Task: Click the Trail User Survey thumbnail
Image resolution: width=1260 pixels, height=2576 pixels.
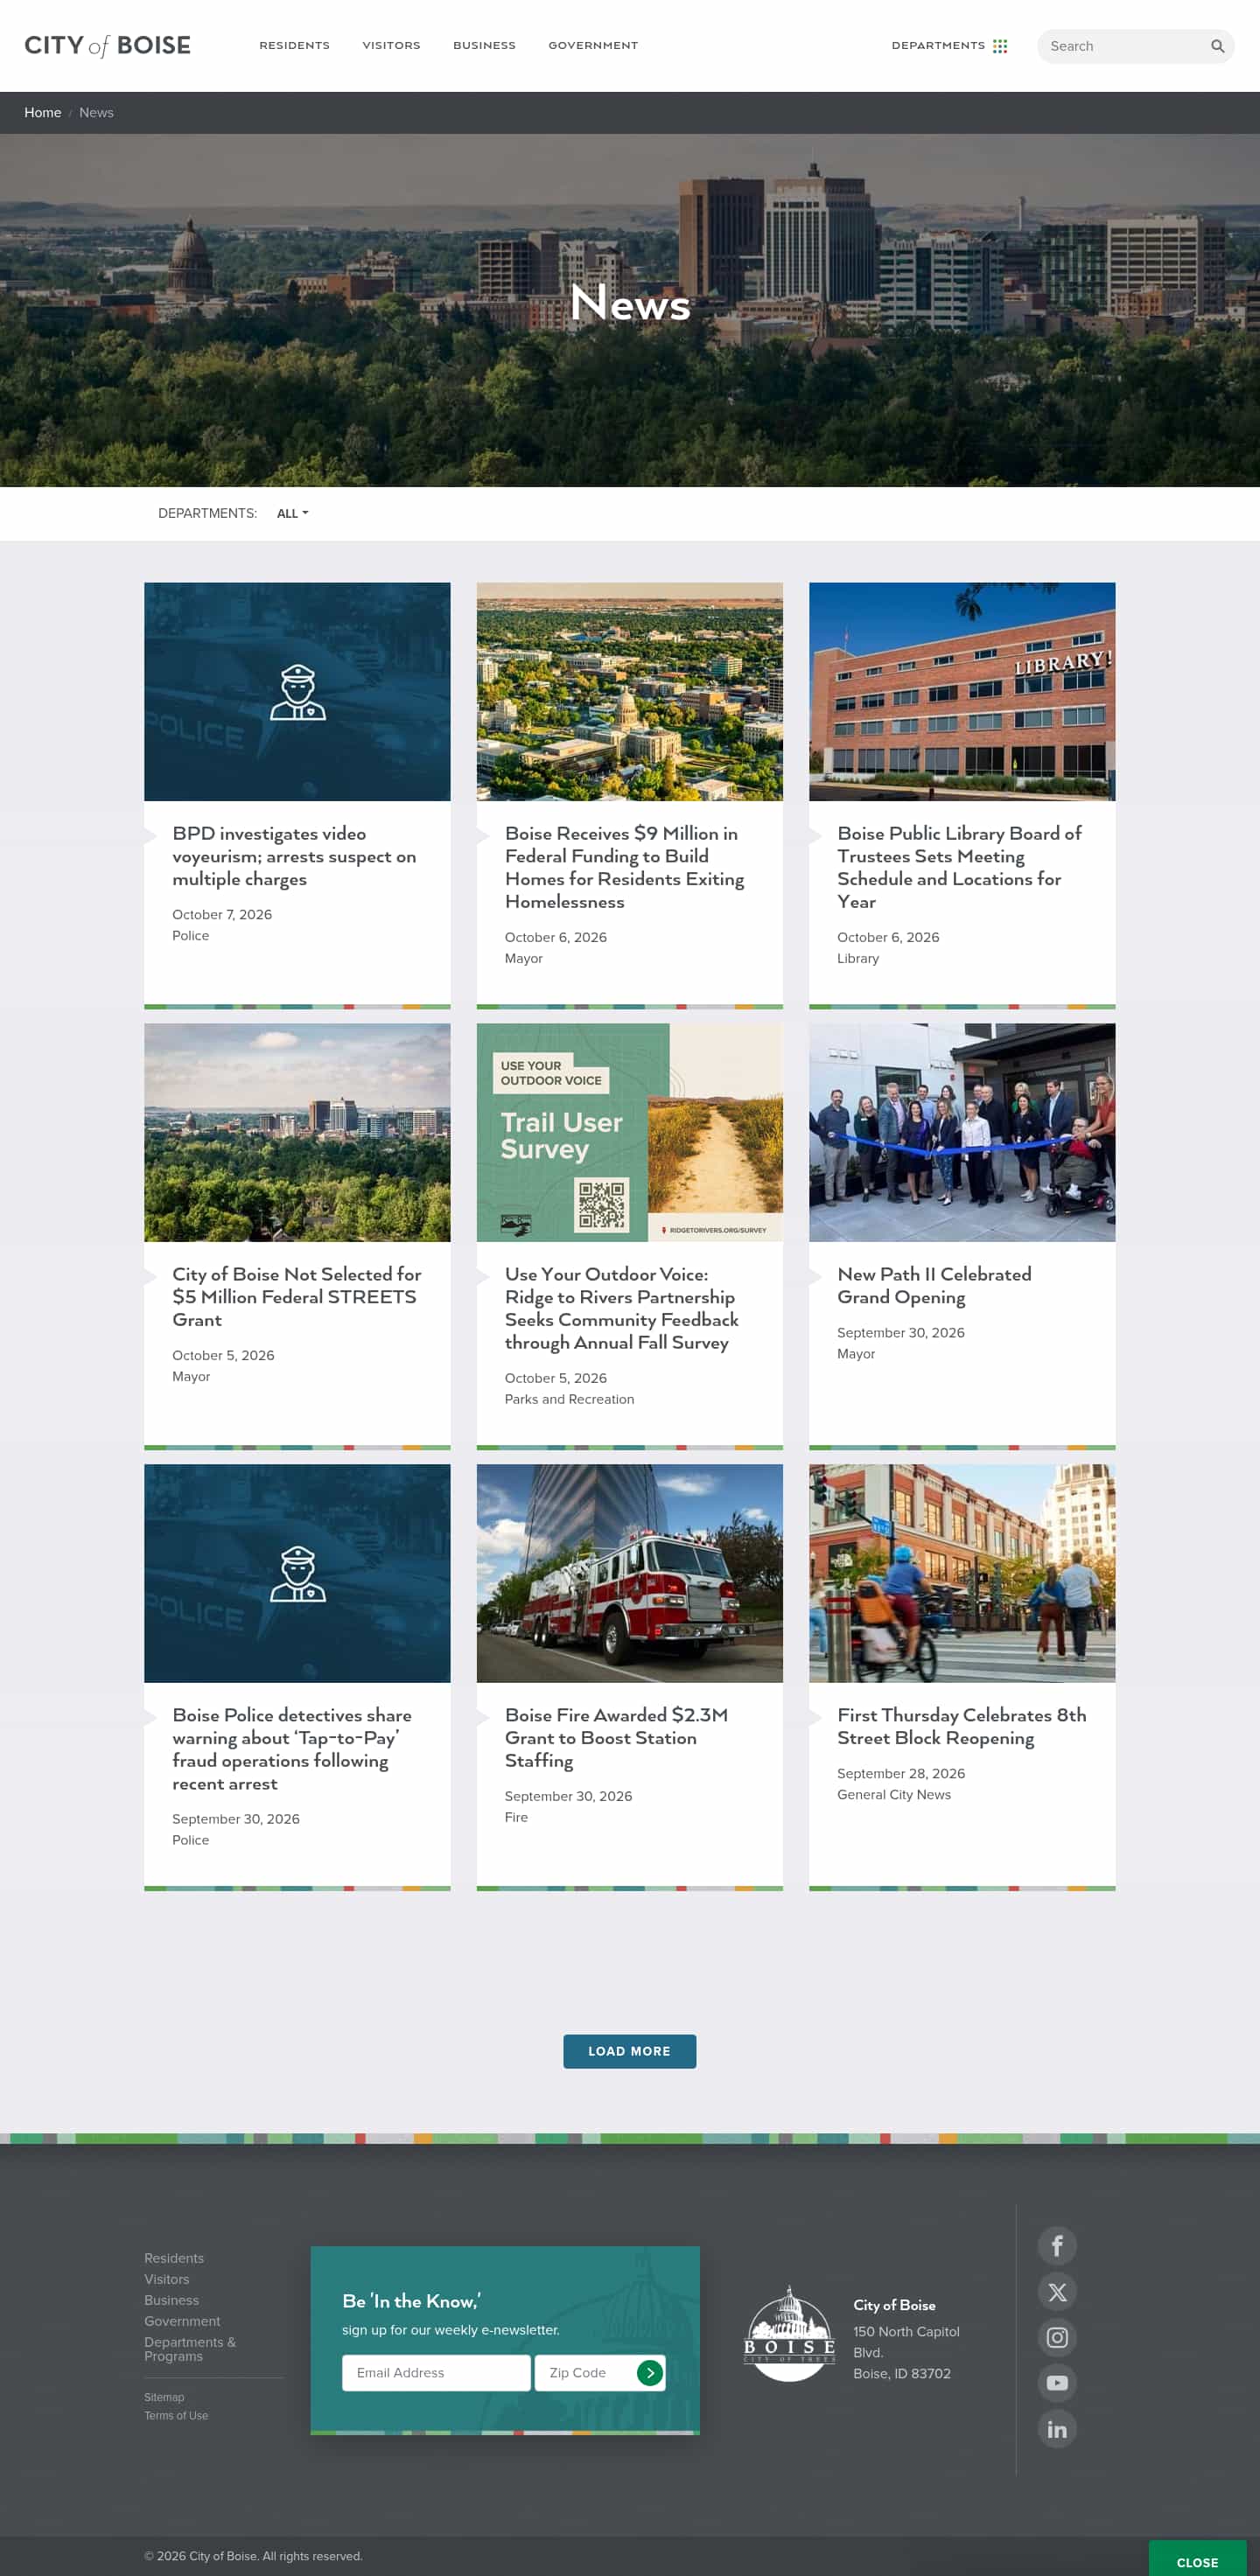Action: coord(630,1132)
